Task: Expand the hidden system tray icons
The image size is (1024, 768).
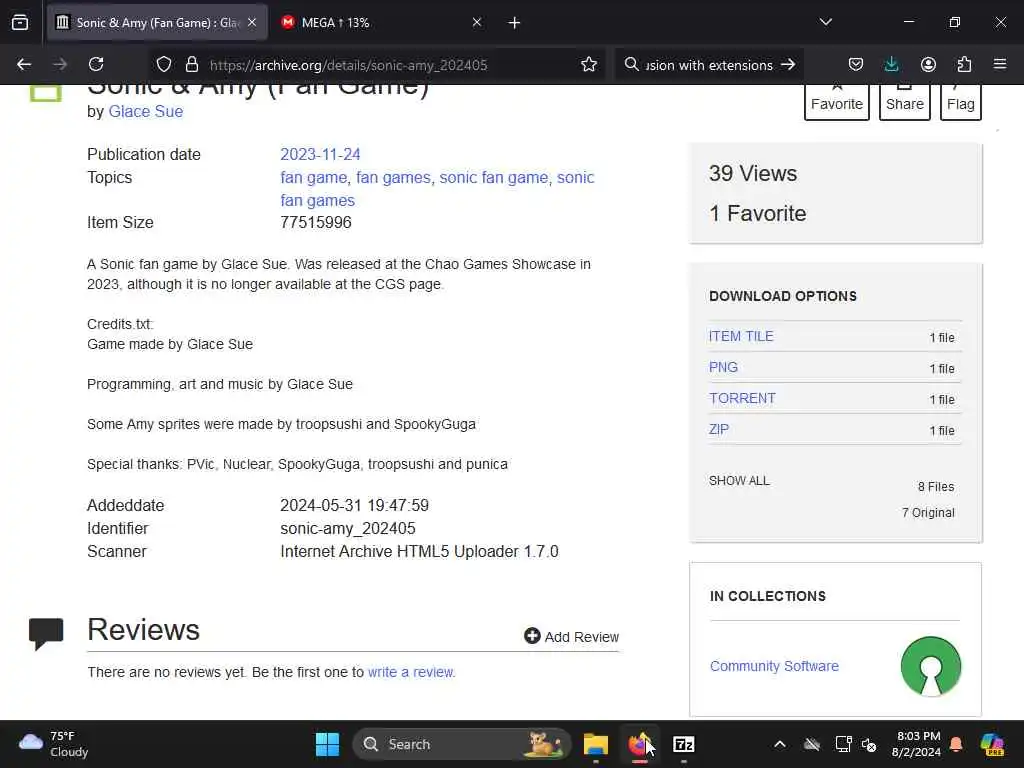Action: coord(780,744)
